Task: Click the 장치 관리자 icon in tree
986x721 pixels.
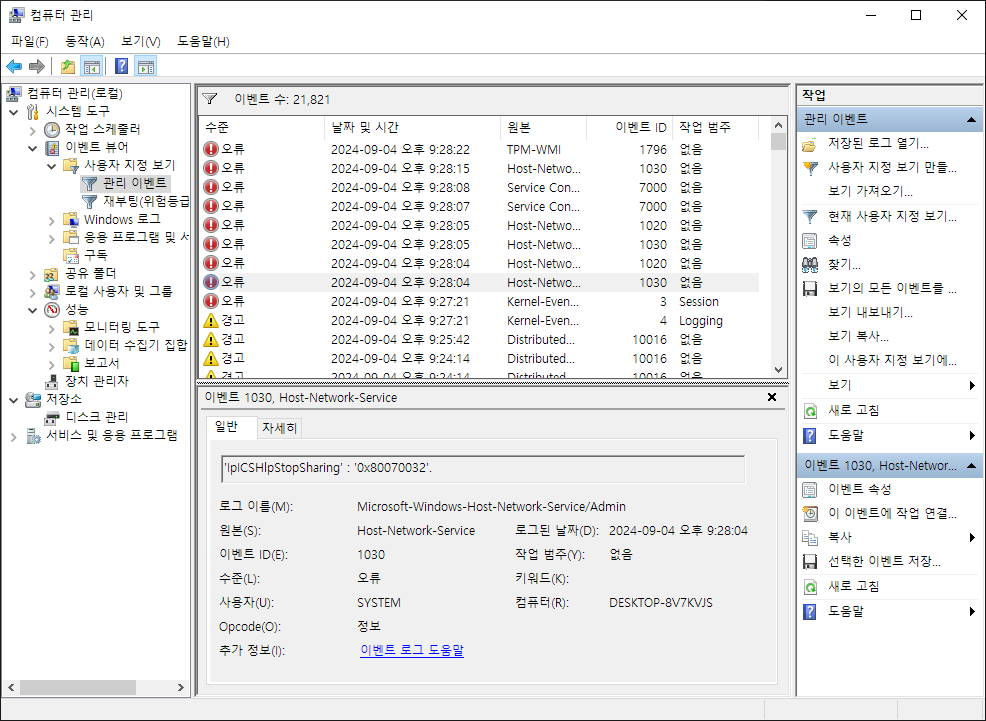Action: pos(52,382)
